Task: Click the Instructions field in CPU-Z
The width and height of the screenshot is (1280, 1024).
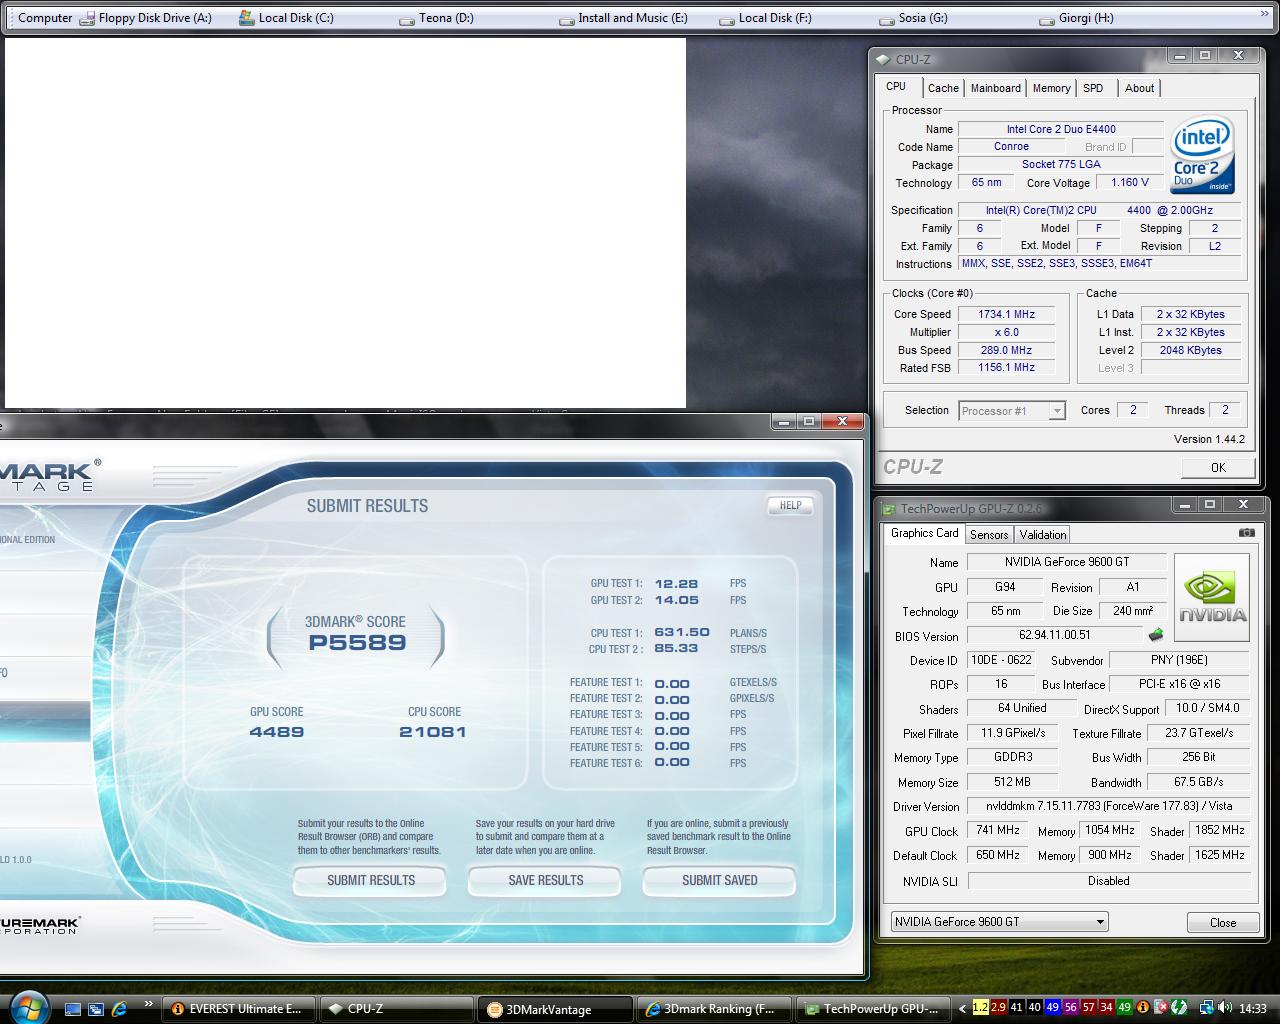Action: point(1100,264)
